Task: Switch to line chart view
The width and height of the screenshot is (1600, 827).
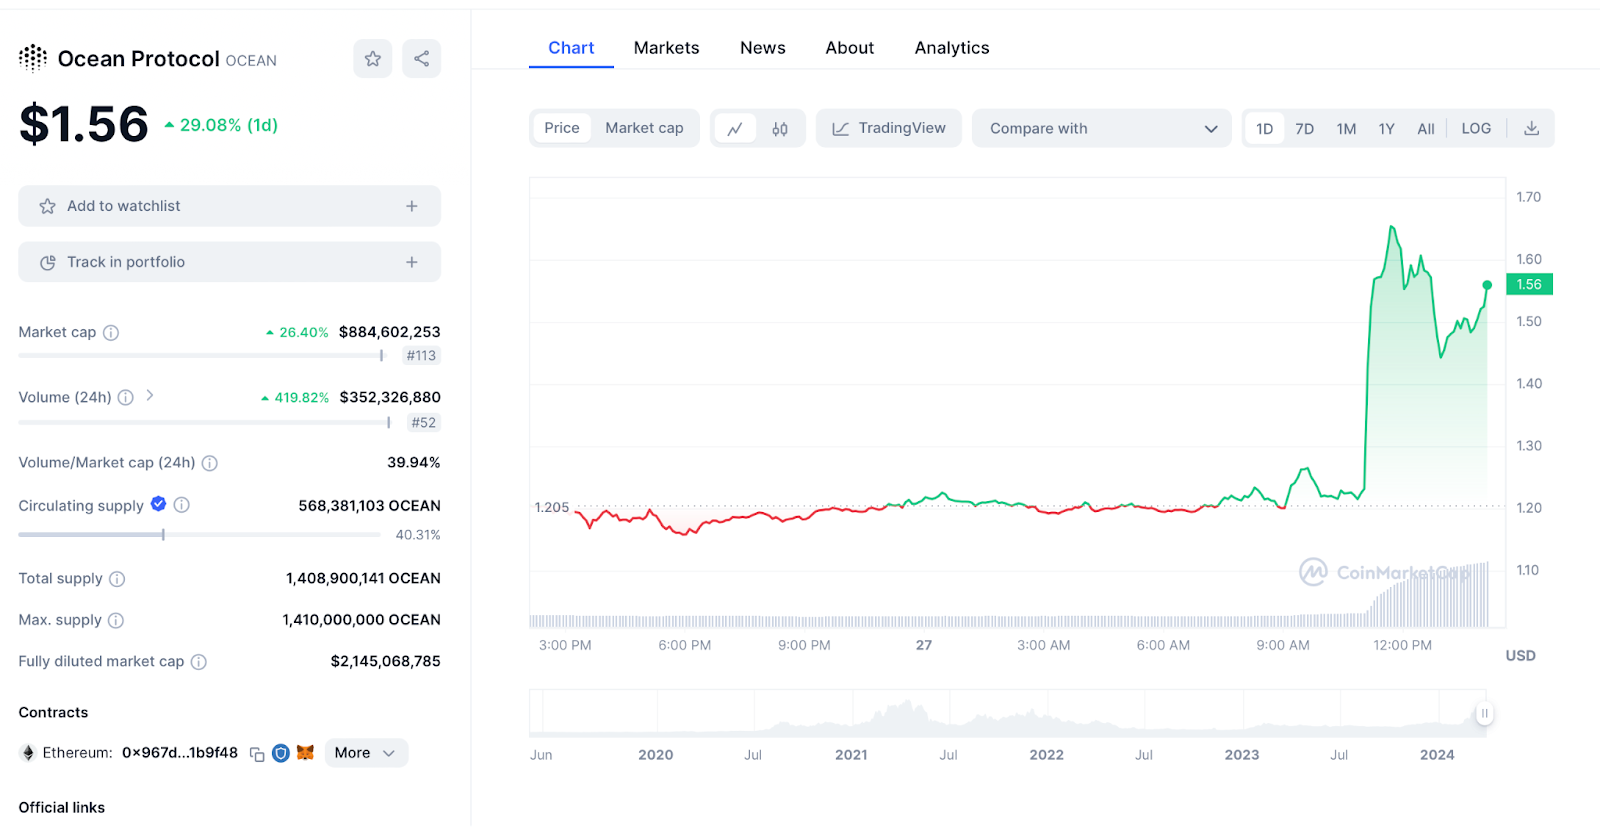Action: 735,129
